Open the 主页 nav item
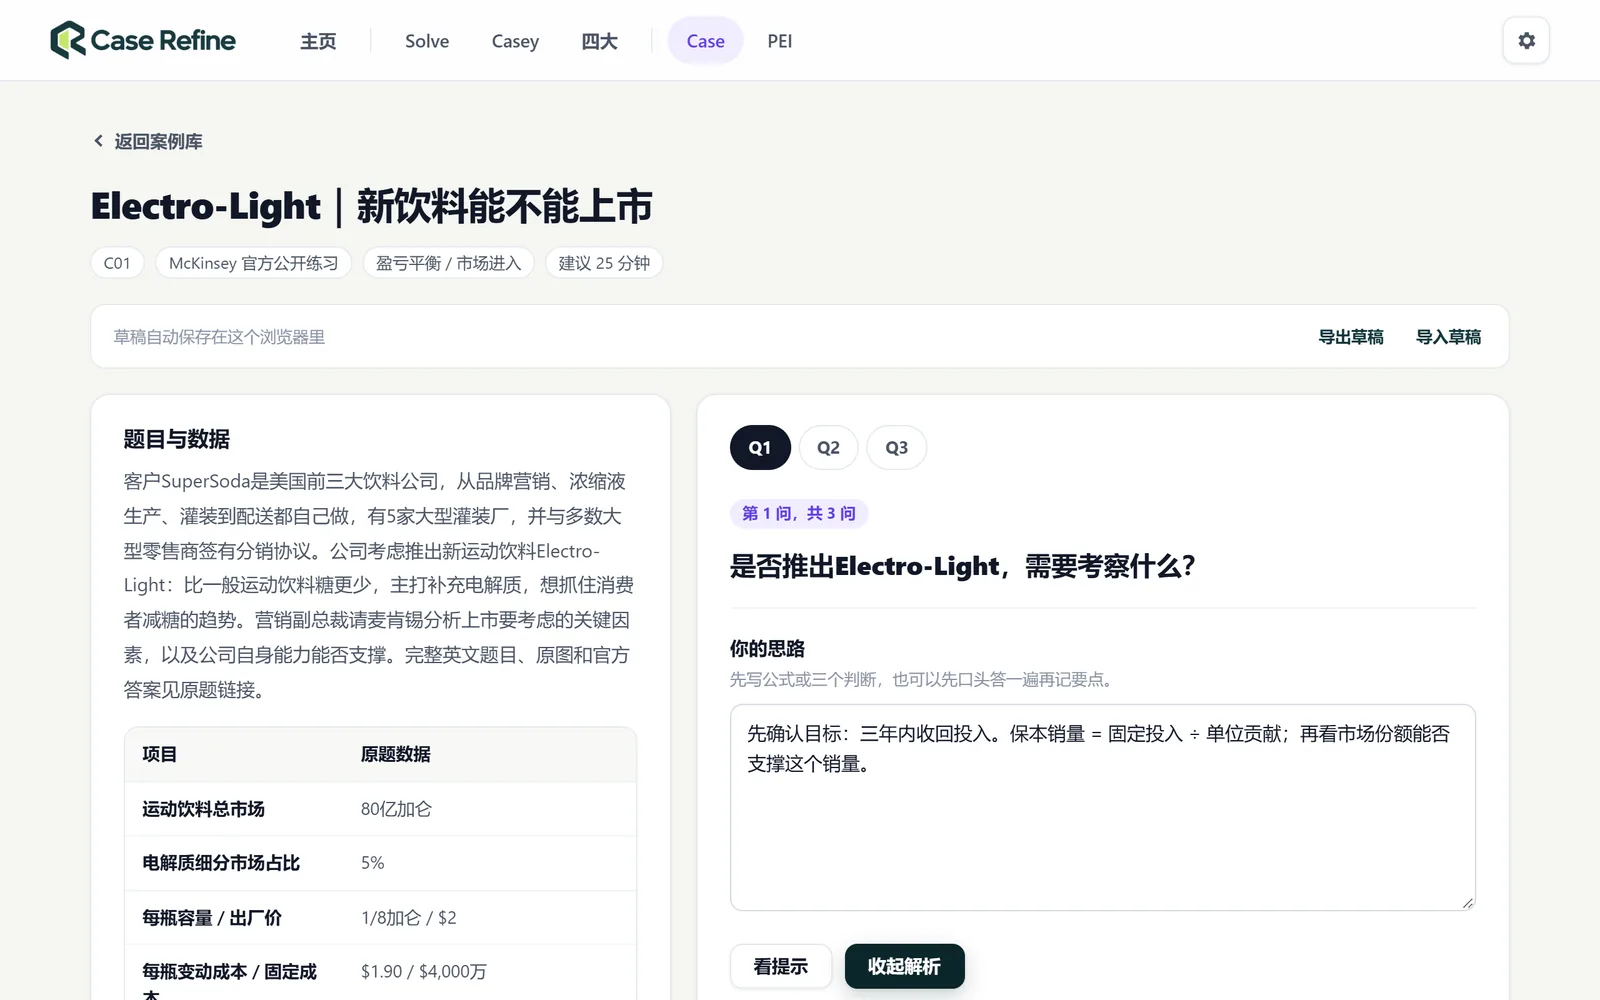Image resolution: width=1600 pixels, height=1000 pixels. coord(318,41)
